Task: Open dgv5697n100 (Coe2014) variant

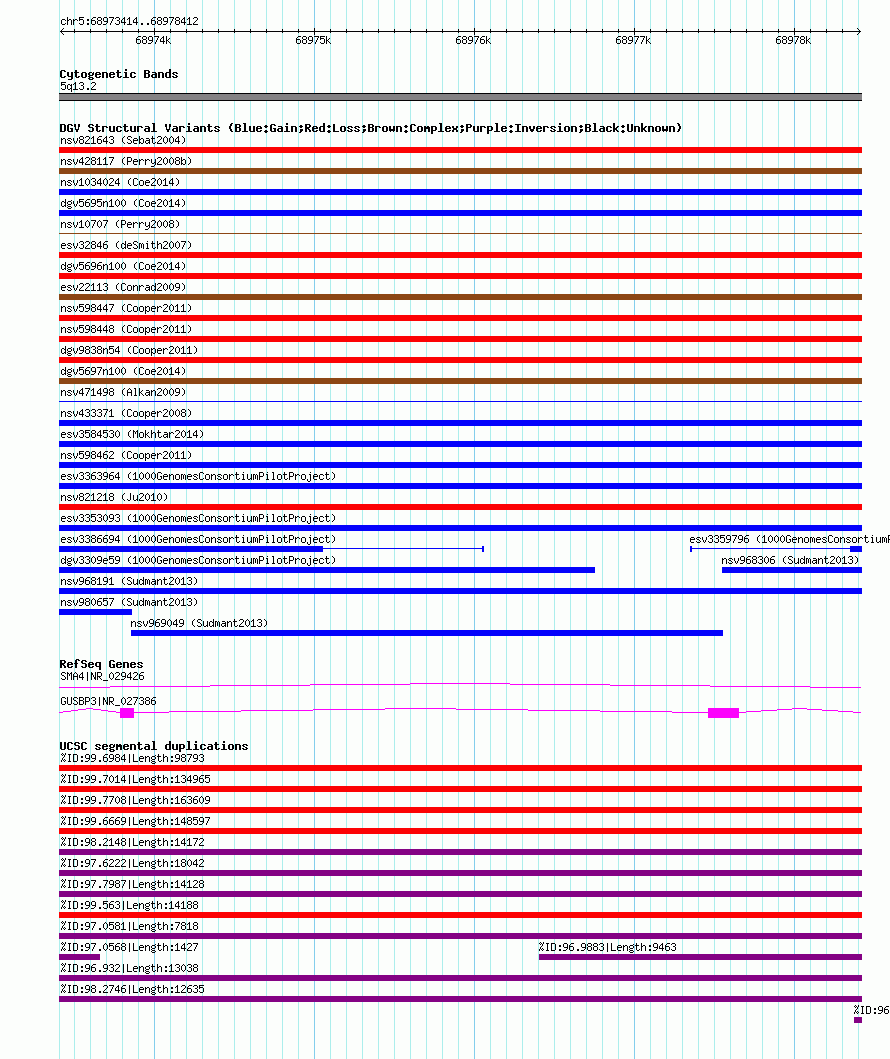Action: 123,371
